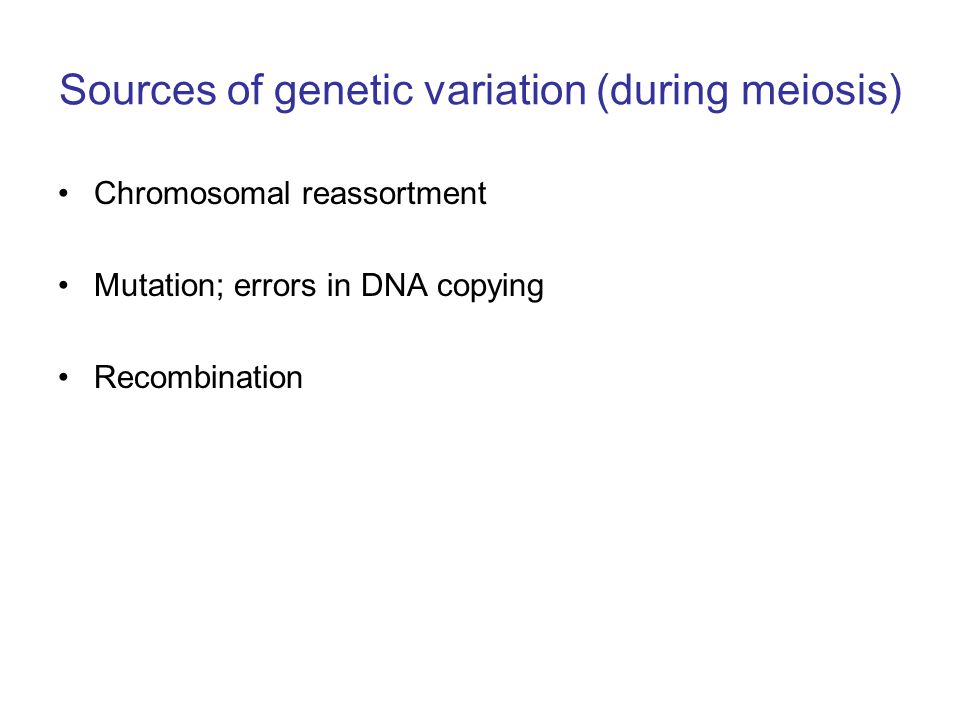Click the bullet marker before Recombination
960x720 pixels.
64,377
